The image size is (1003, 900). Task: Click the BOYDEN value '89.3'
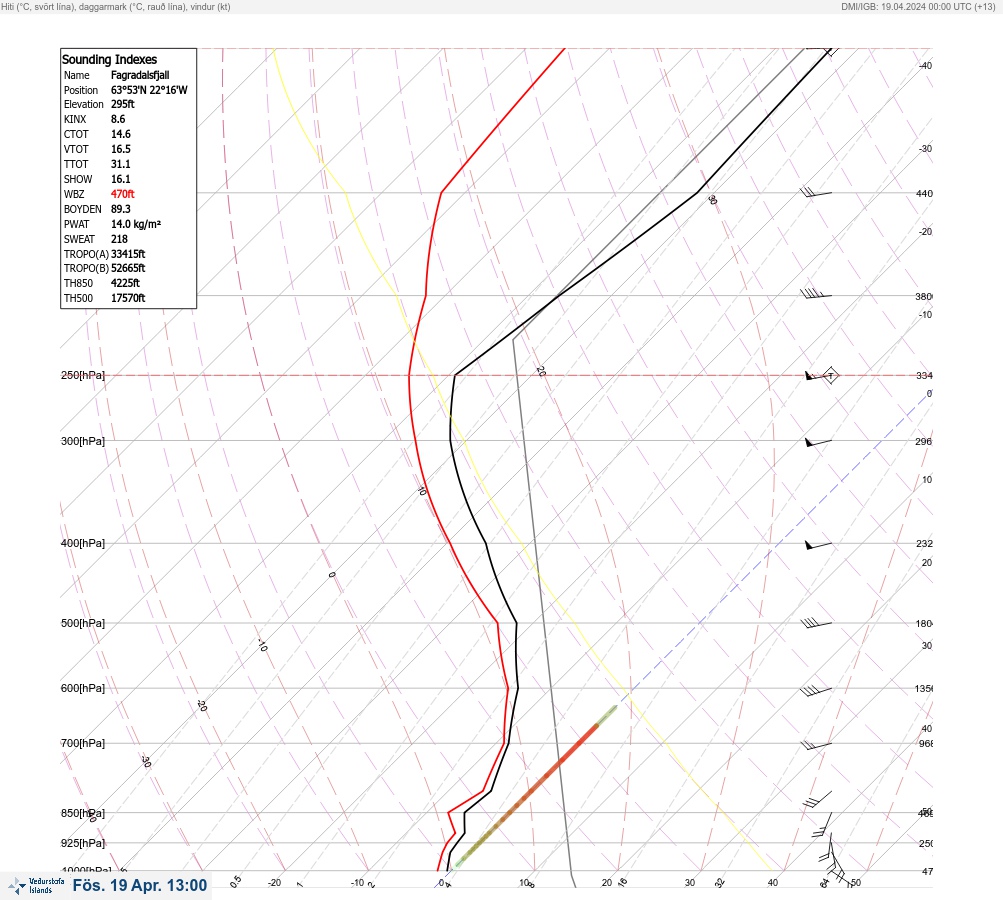click(x=121, y=209)
